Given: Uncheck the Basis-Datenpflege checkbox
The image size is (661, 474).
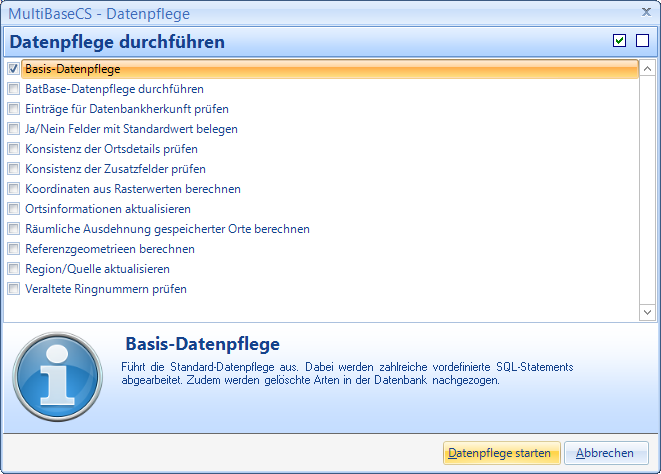Looking at the screenshot, I should (13, 69).
